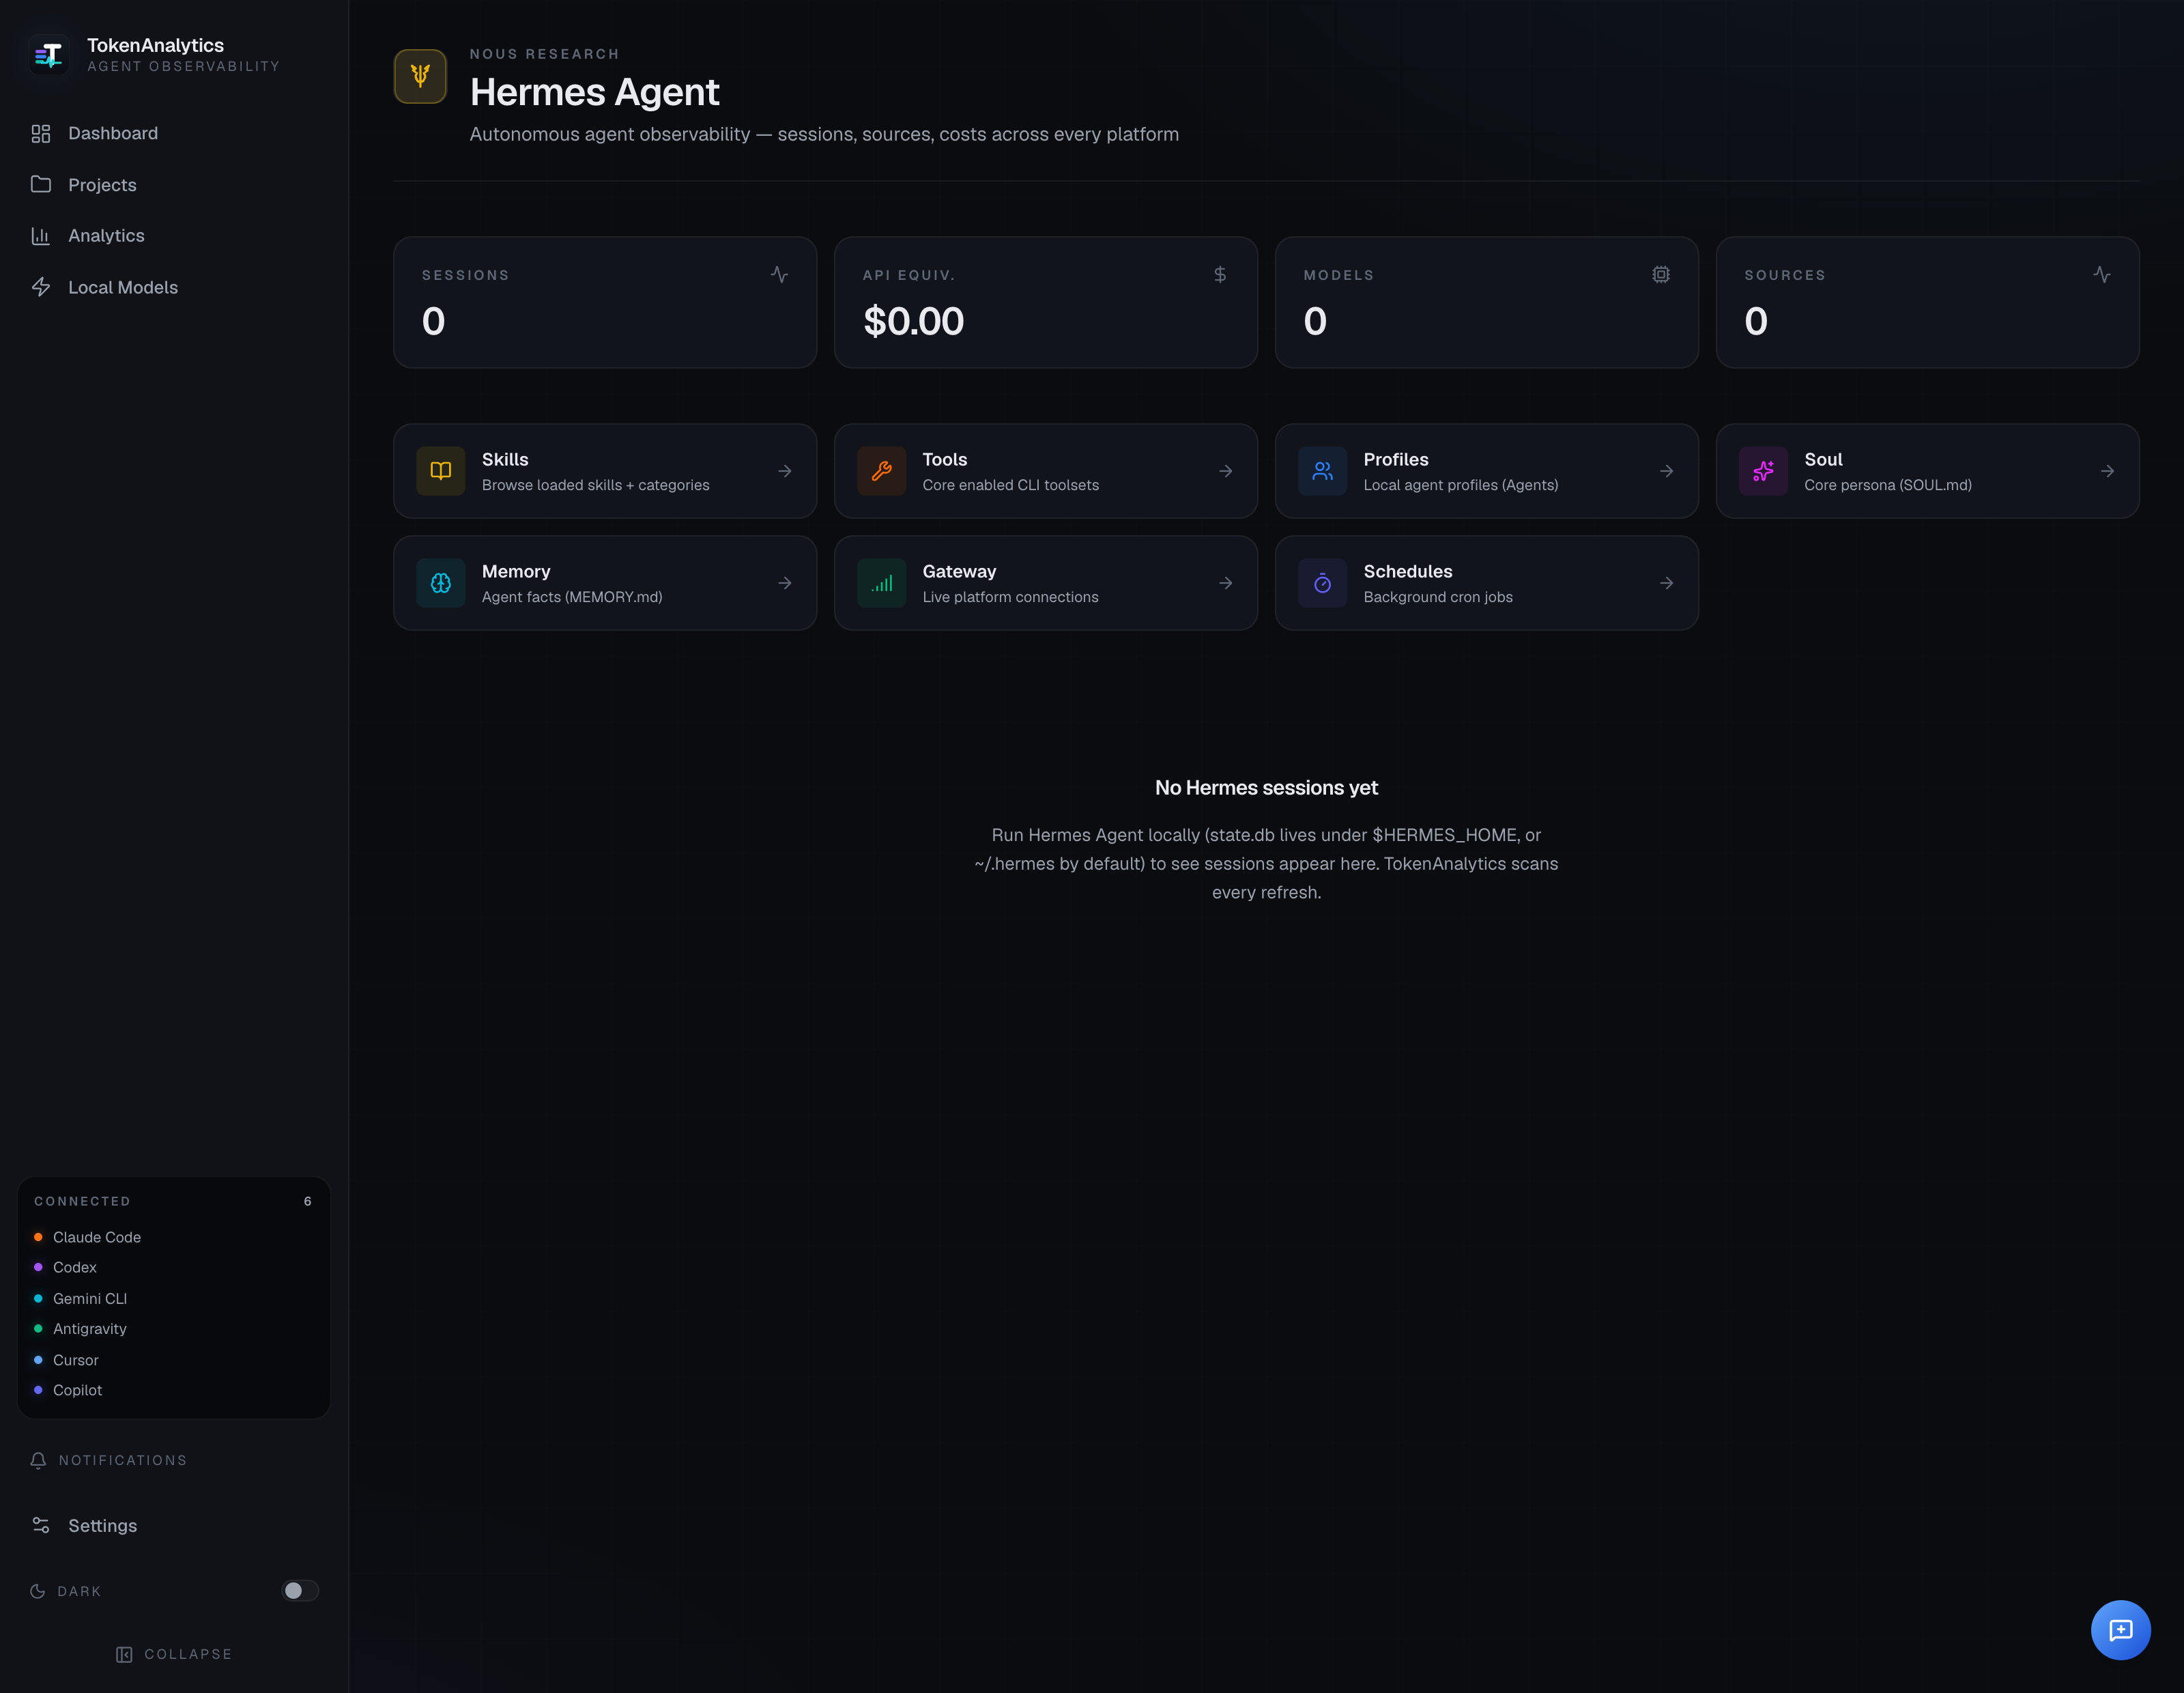Click the Dashboard grid icon
Image resolution: width=2184 pixels, height=1693 pixels.
click(41, 134)
